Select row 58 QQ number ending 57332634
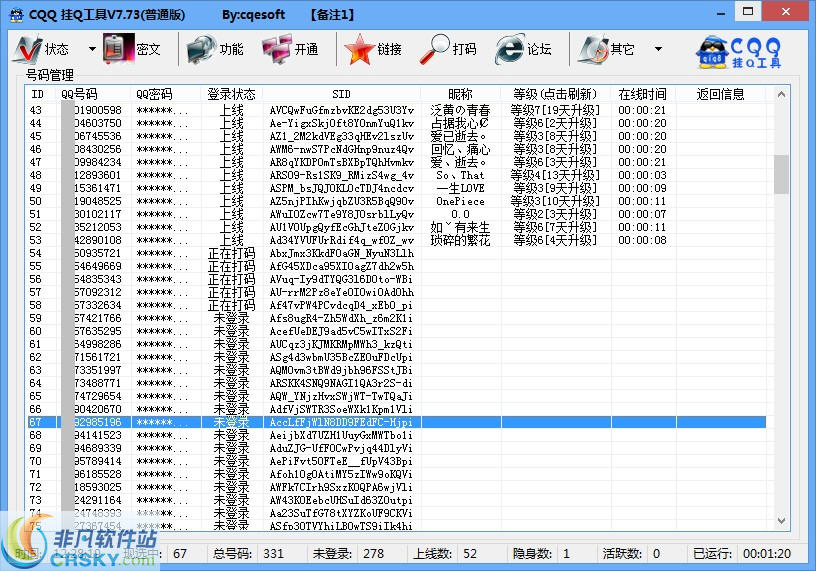817x571 pixels. pos(396,305)
